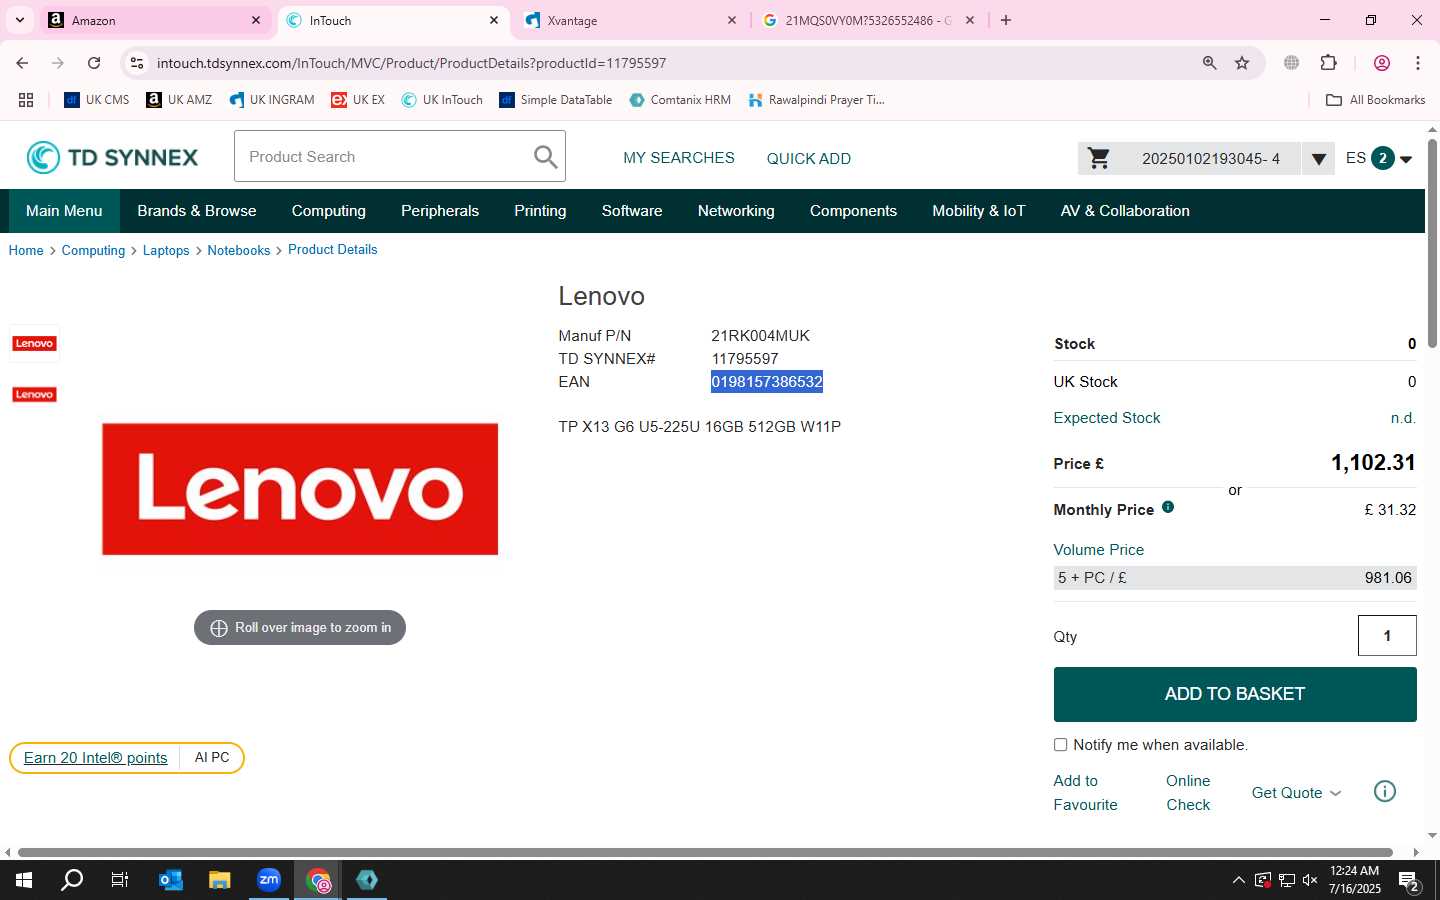
Task: Open the Computing menu
Action: (x=329, y=211)
